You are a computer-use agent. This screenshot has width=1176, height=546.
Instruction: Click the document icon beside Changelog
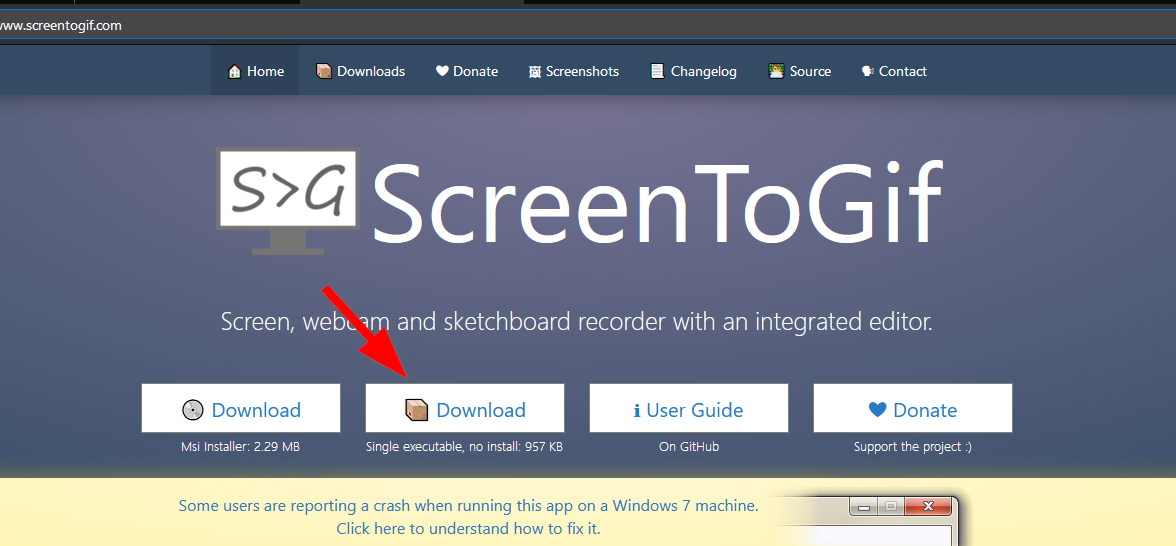(x=657, y=71)
